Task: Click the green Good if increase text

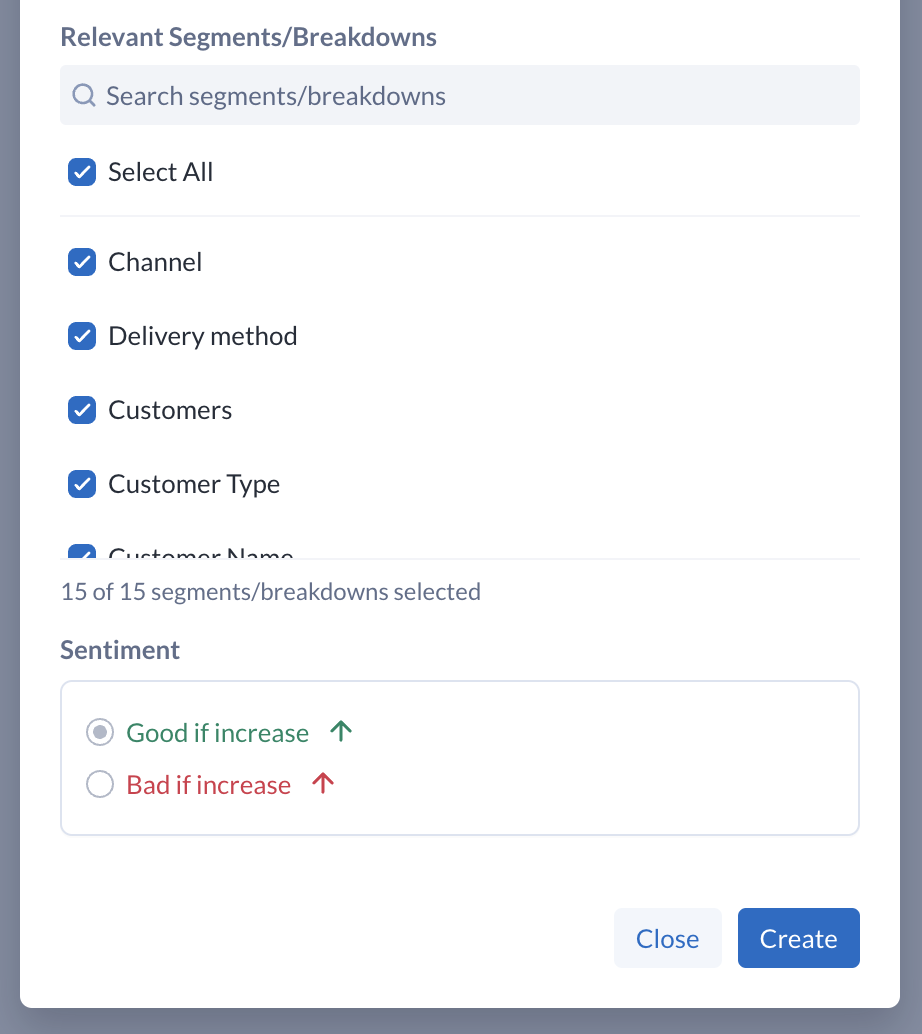Action: (x=217, y=733)
